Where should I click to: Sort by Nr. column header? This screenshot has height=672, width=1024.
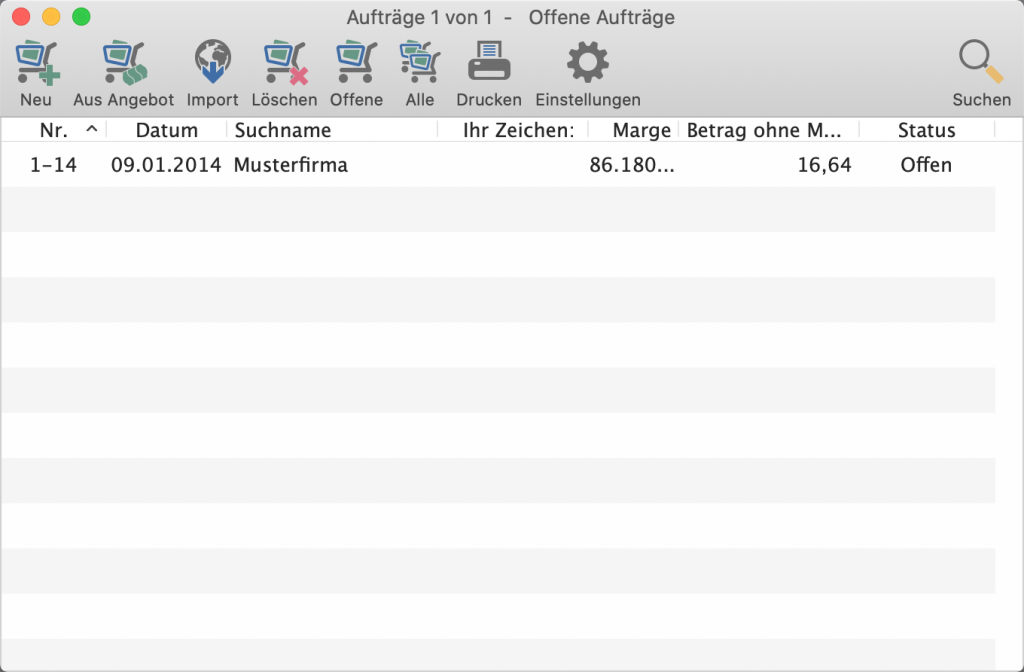54,130
